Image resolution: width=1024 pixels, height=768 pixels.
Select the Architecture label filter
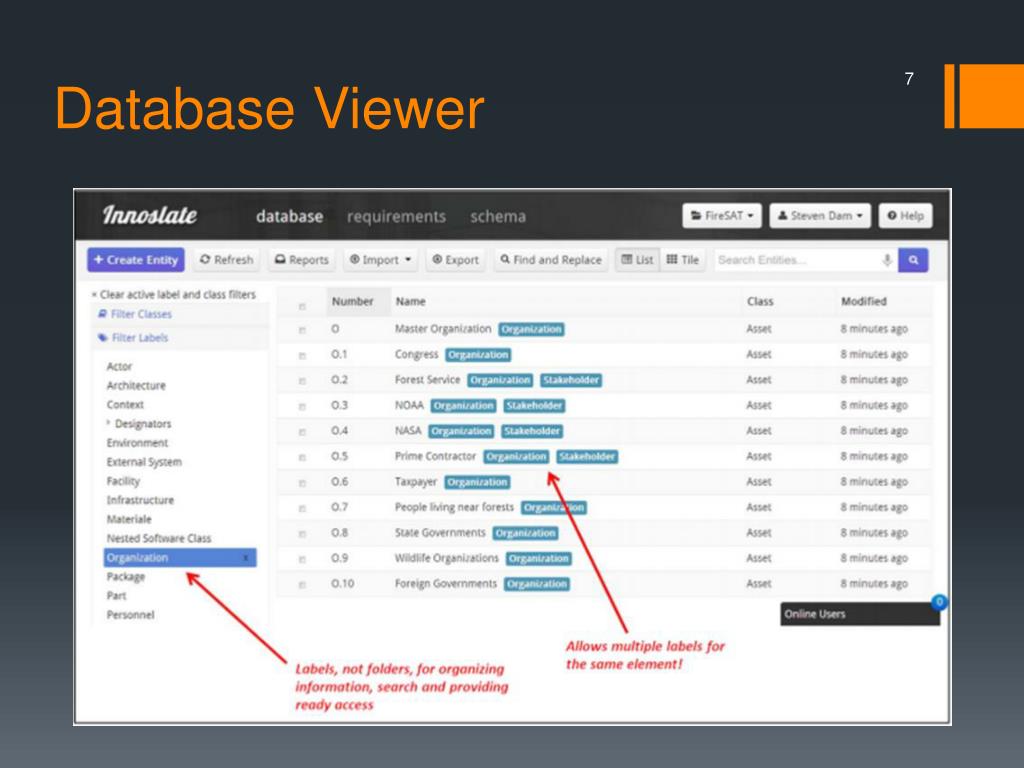tap(136, 385)
